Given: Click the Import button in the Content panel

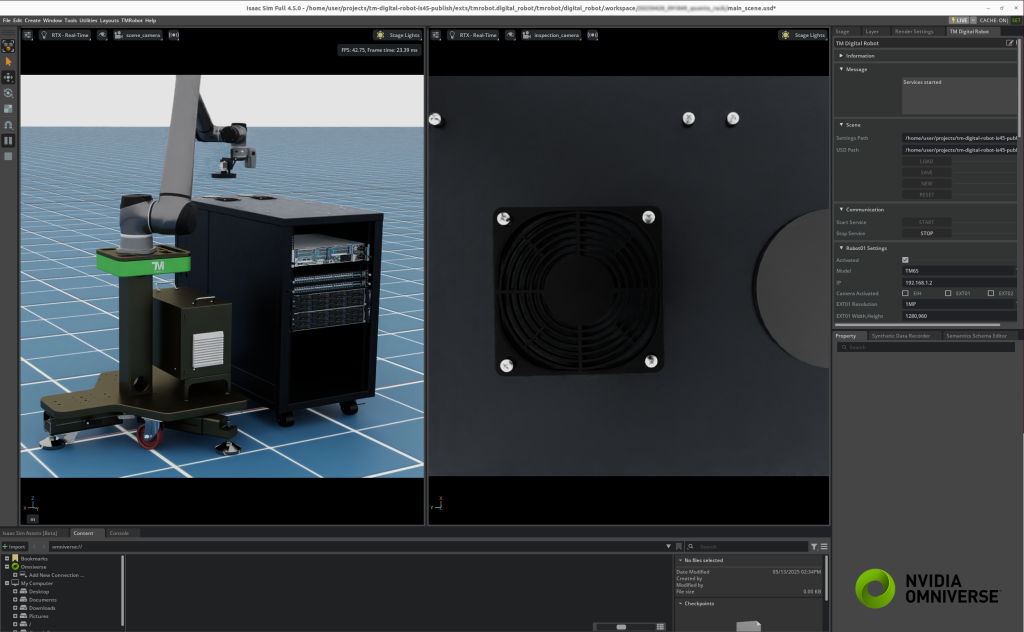Looking at the screenshot, I should tap(13, 546).
